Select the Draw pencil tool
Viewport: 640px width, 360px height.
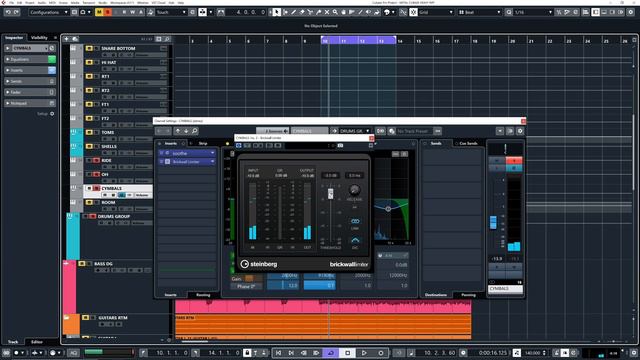[293, 12]
